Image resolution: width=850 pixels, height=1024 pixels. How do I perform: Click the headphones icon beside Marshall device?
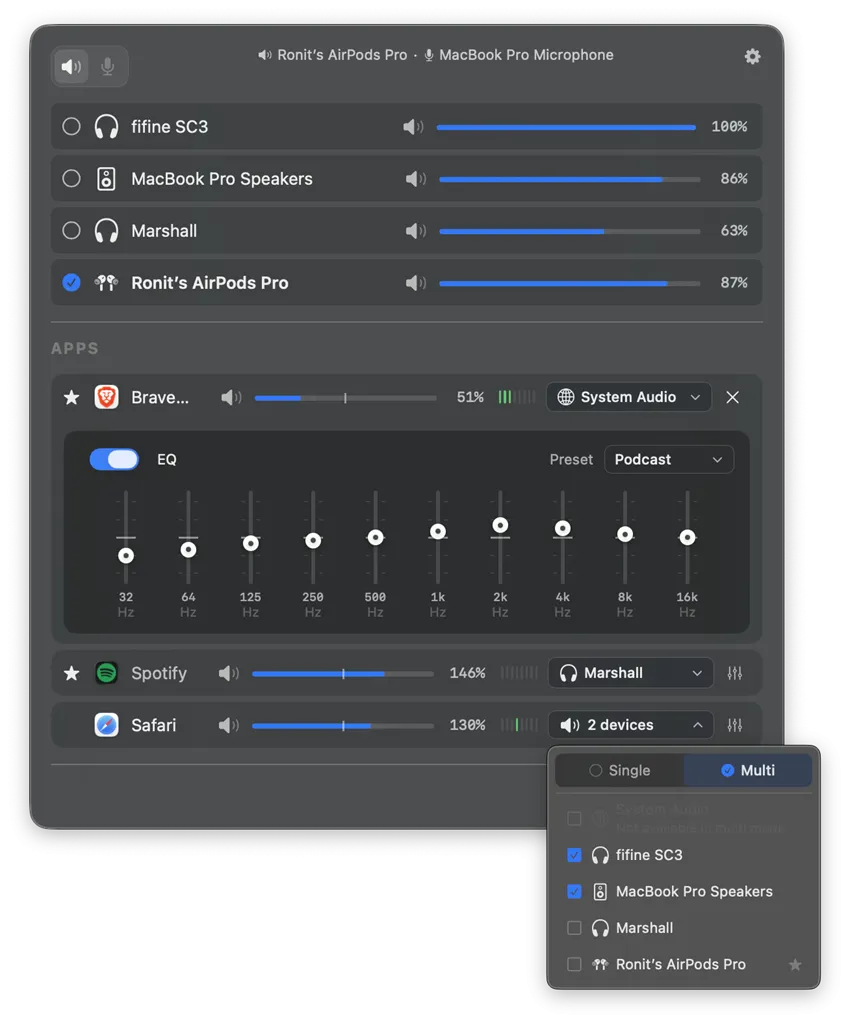[x=106, y=230]
